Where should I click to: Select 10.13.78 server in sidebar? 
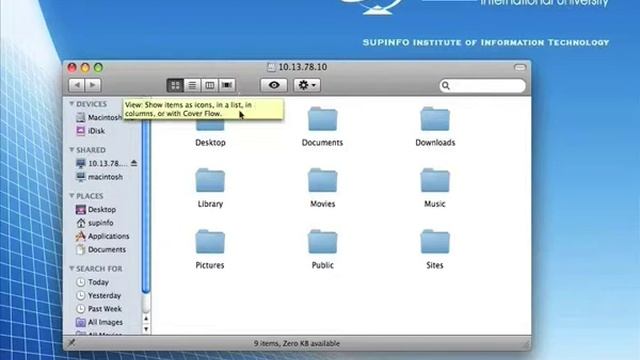[102, 163]
